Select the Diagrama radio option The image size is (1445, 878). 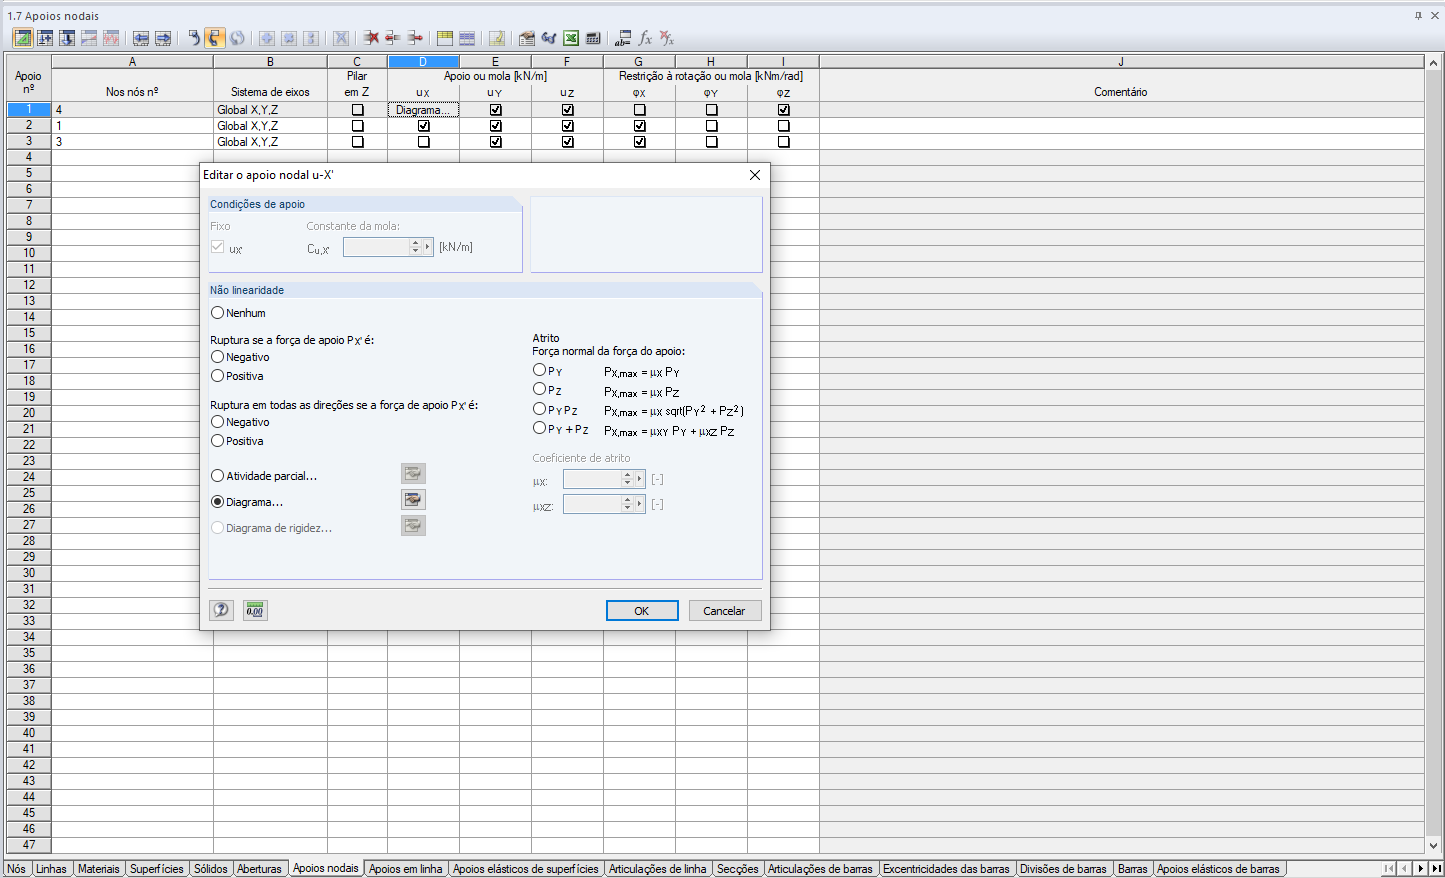pos(217,502)
